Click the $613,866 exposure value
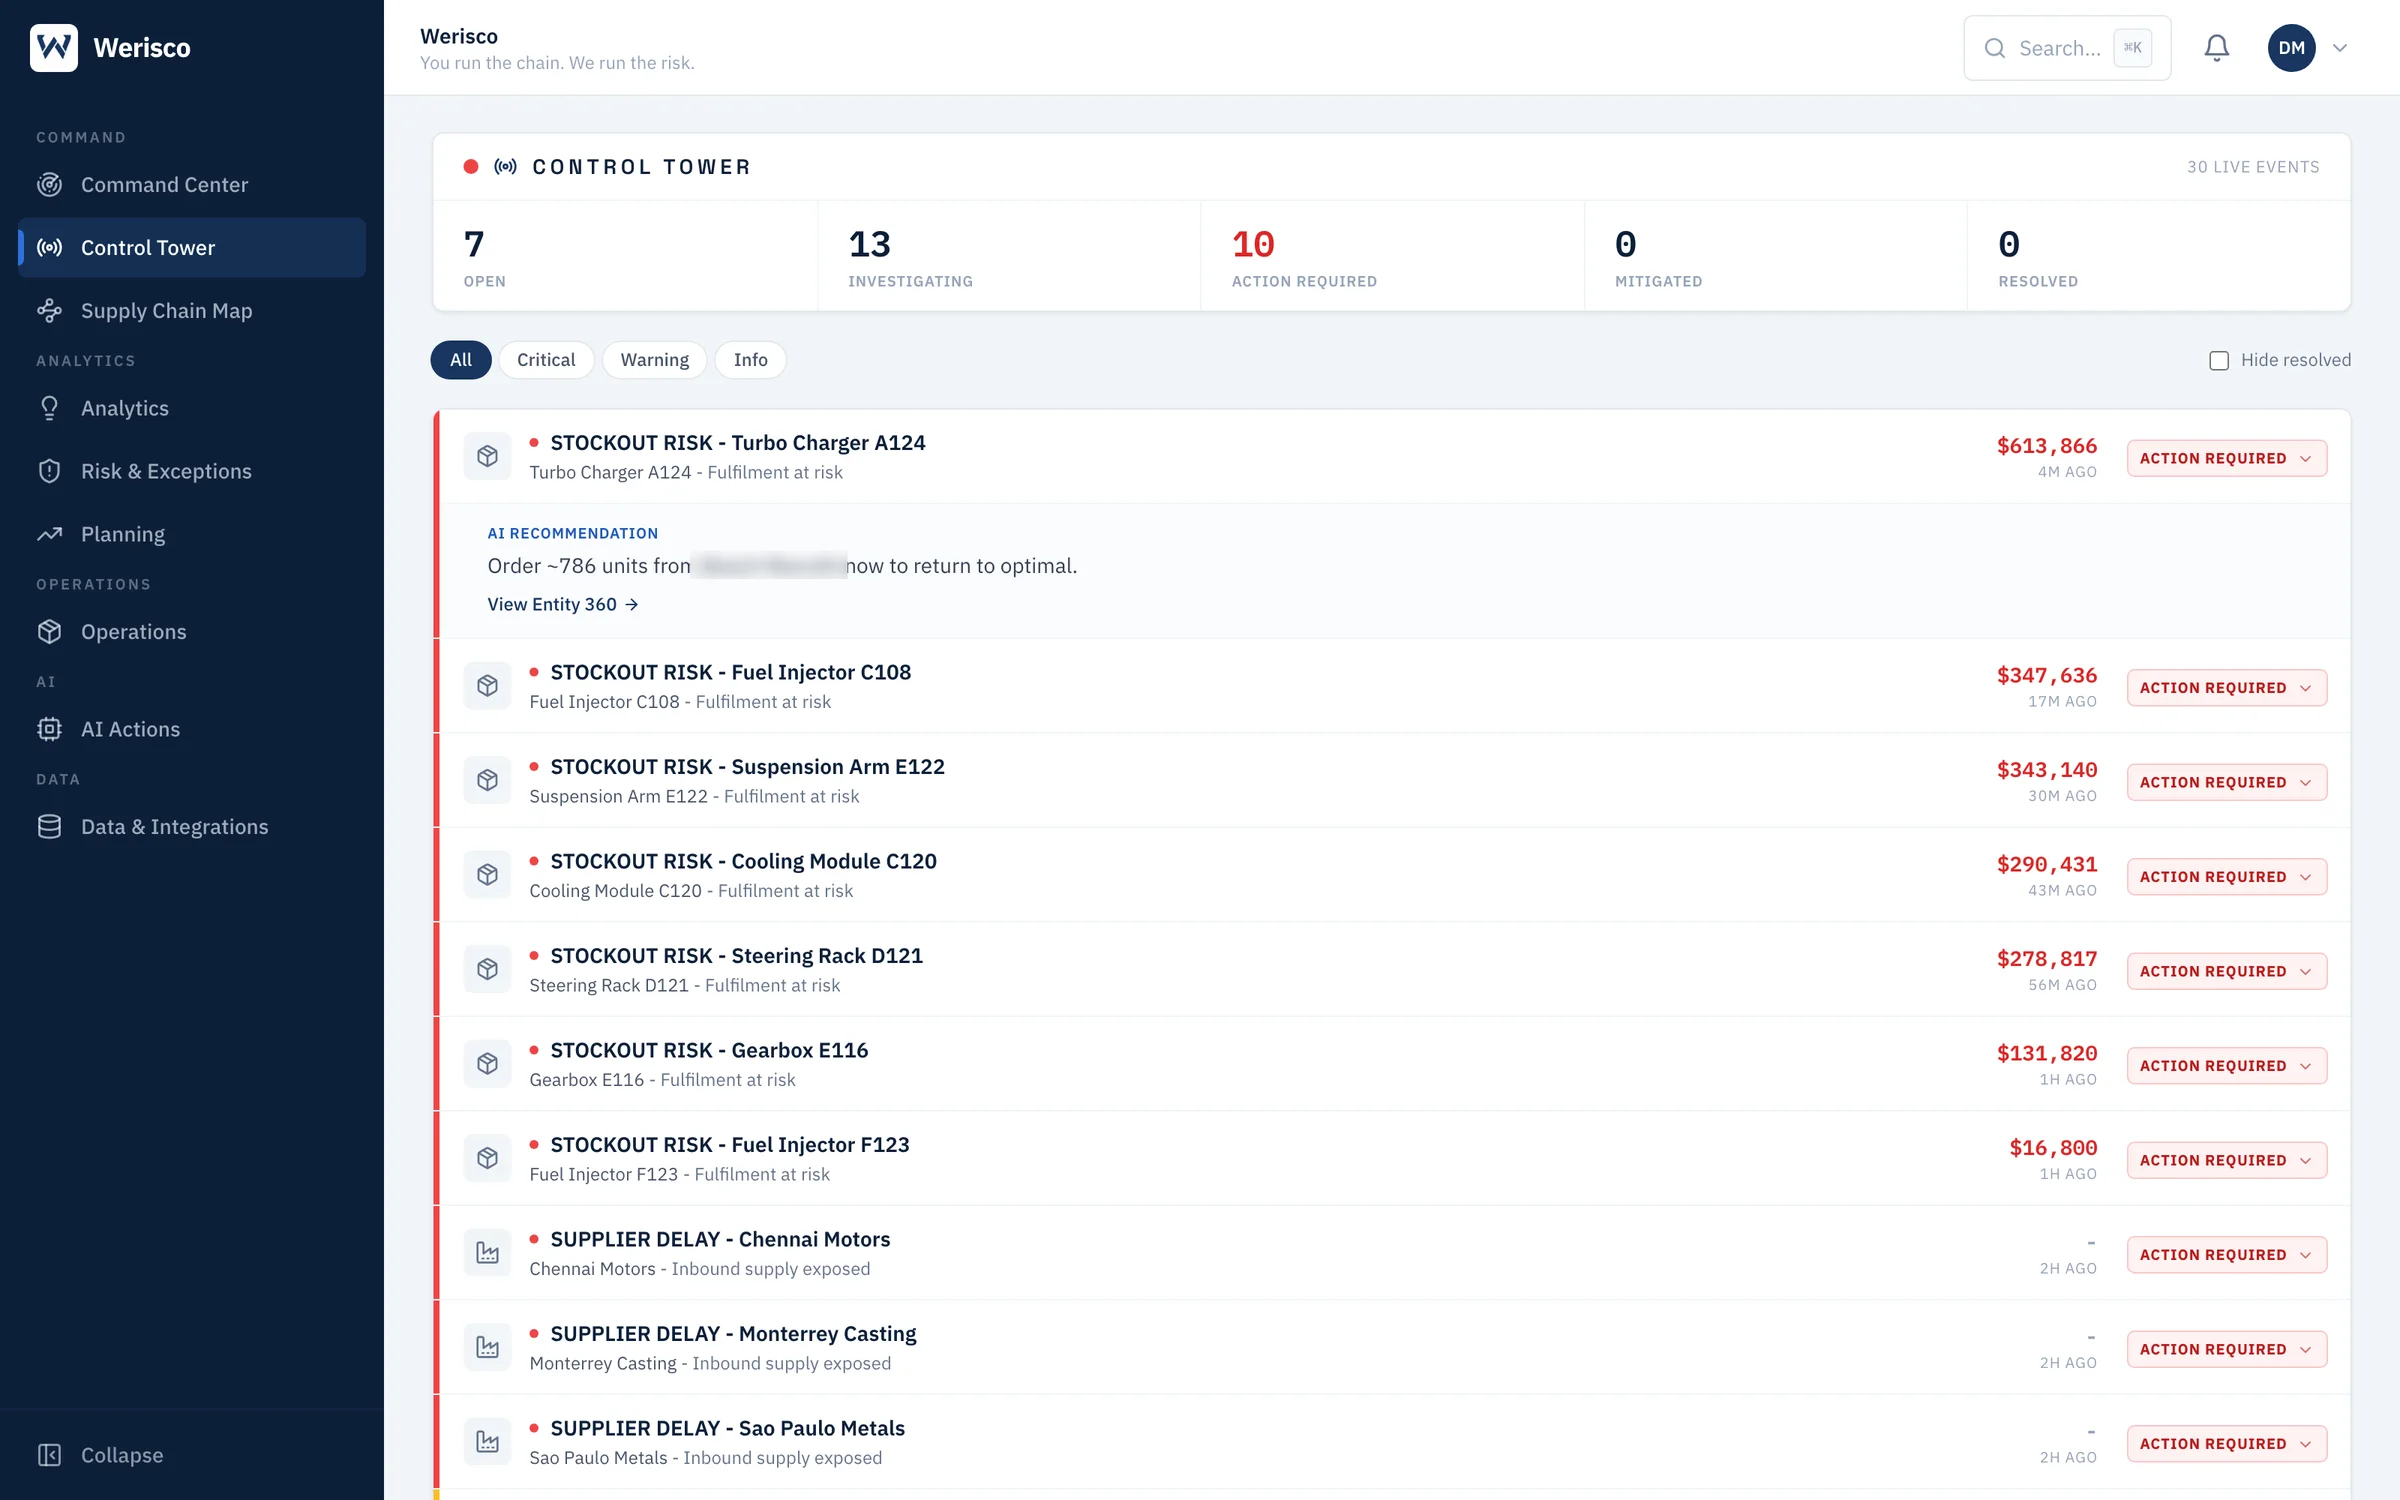 2046,446
